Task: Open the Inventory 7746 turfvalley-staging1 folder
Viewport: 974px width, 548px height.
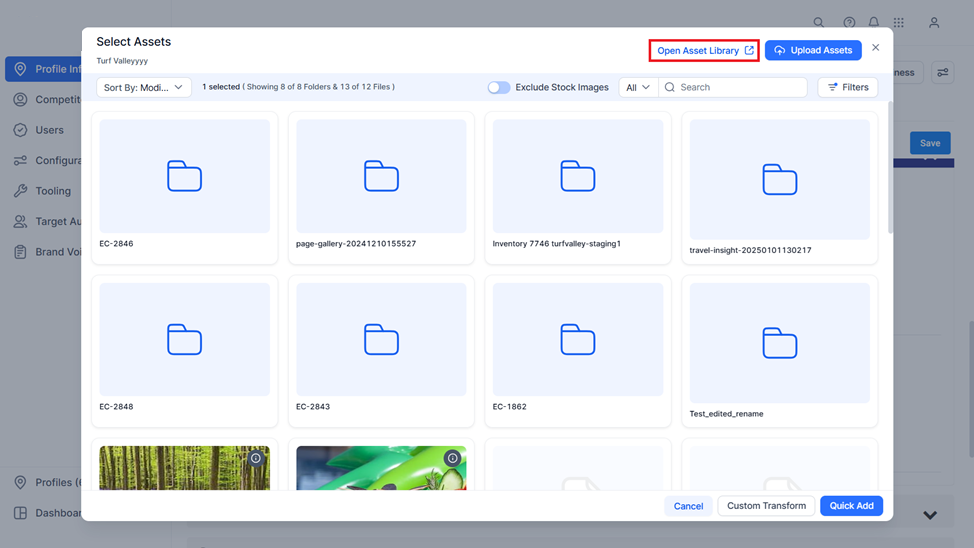Action: coord(578,188)
